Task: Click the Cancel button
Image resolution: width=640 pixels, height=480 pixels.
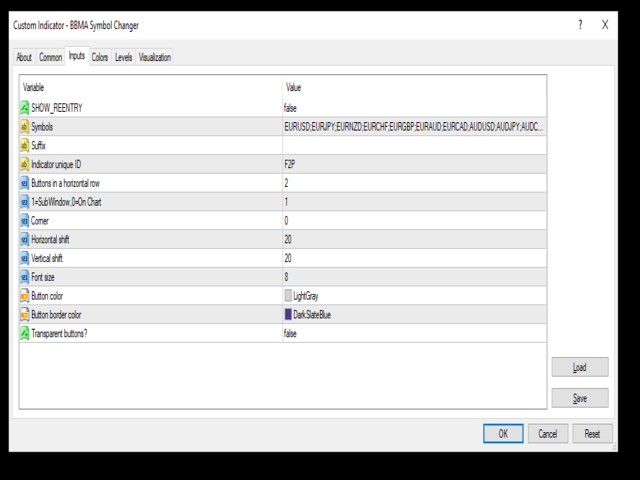Action: (x=548, y=433)
